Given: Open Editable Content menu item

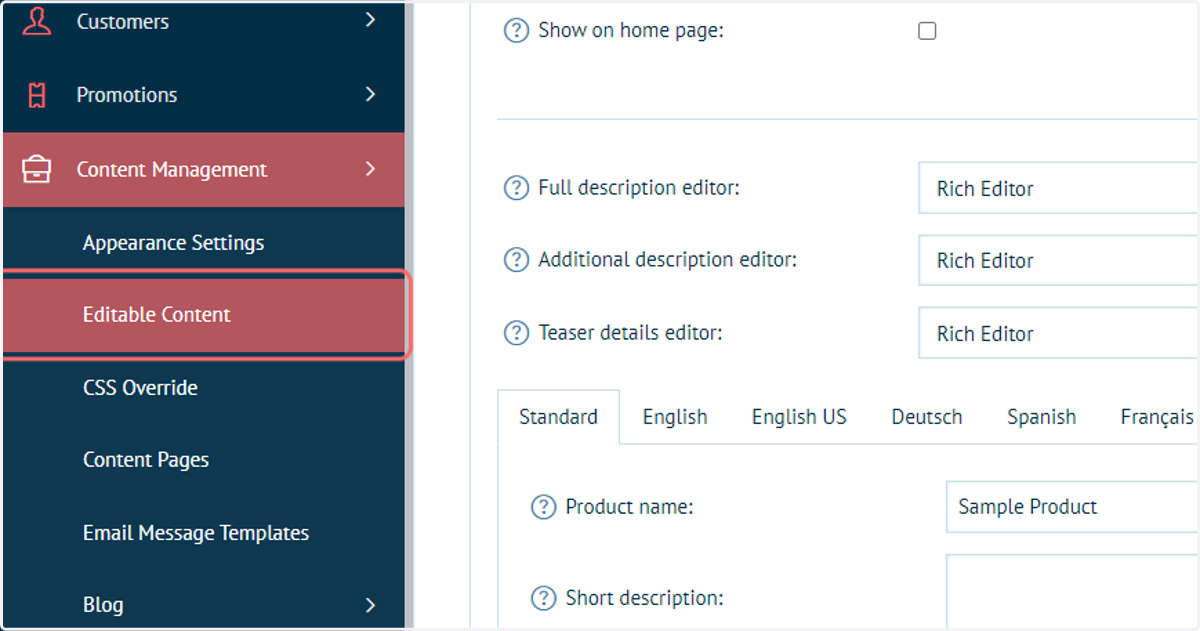Looking at the screenshot, I should (203, 315).
